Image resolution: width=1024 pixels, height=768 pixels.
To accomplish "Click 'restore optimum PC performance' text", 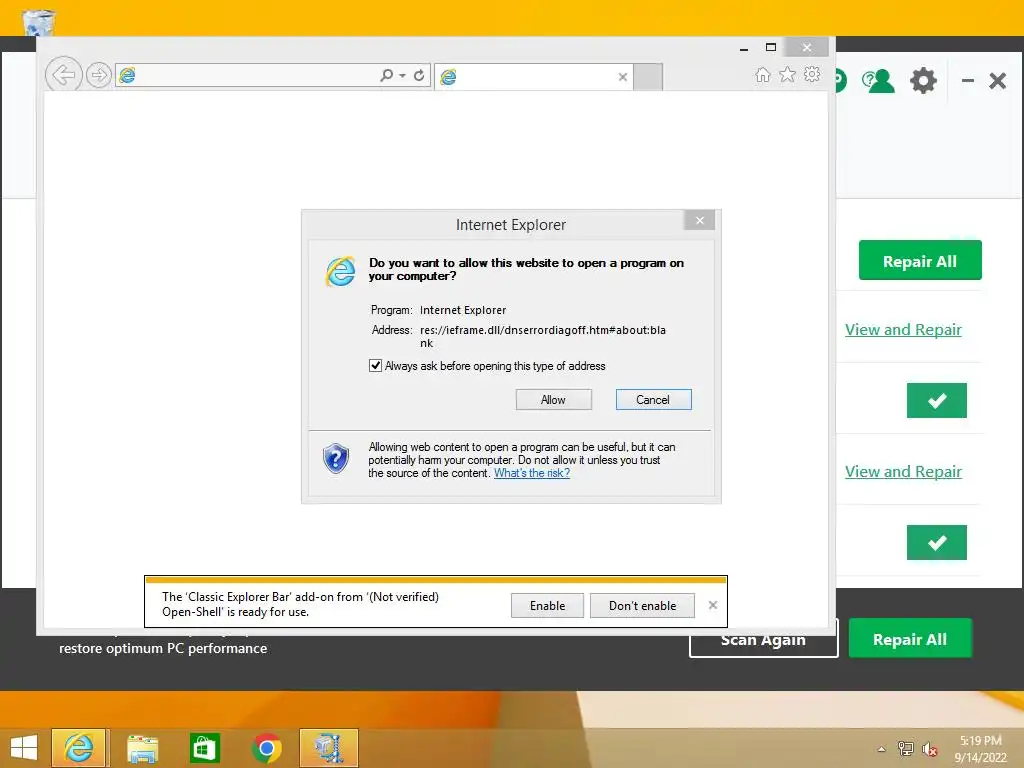I will tap(163, 648).
